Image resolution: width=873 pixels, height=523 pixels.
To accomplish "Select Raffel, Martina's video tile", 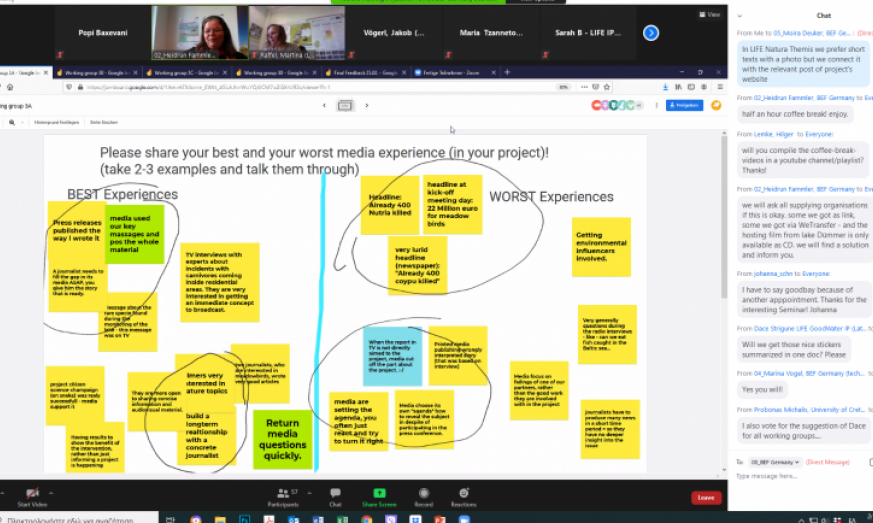I will [x=297, y=33].
